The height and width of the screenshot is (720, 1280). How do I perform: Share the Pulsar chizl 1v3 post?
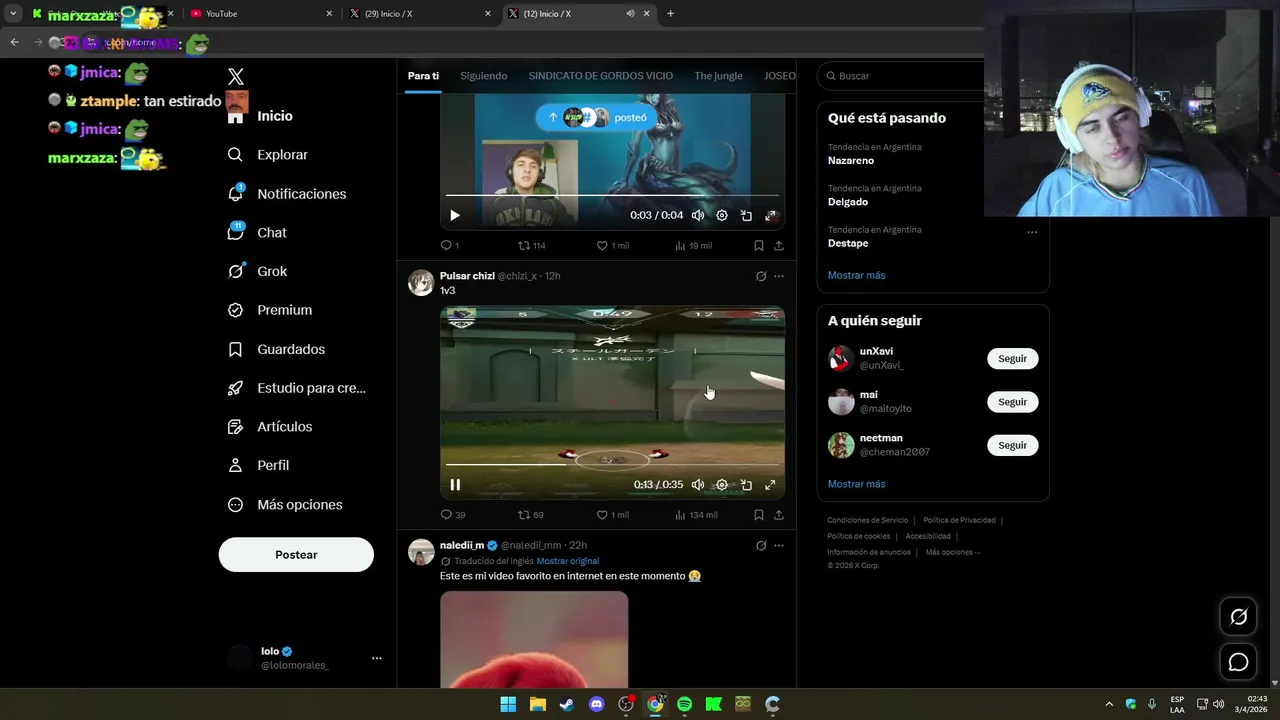point(779,515)
